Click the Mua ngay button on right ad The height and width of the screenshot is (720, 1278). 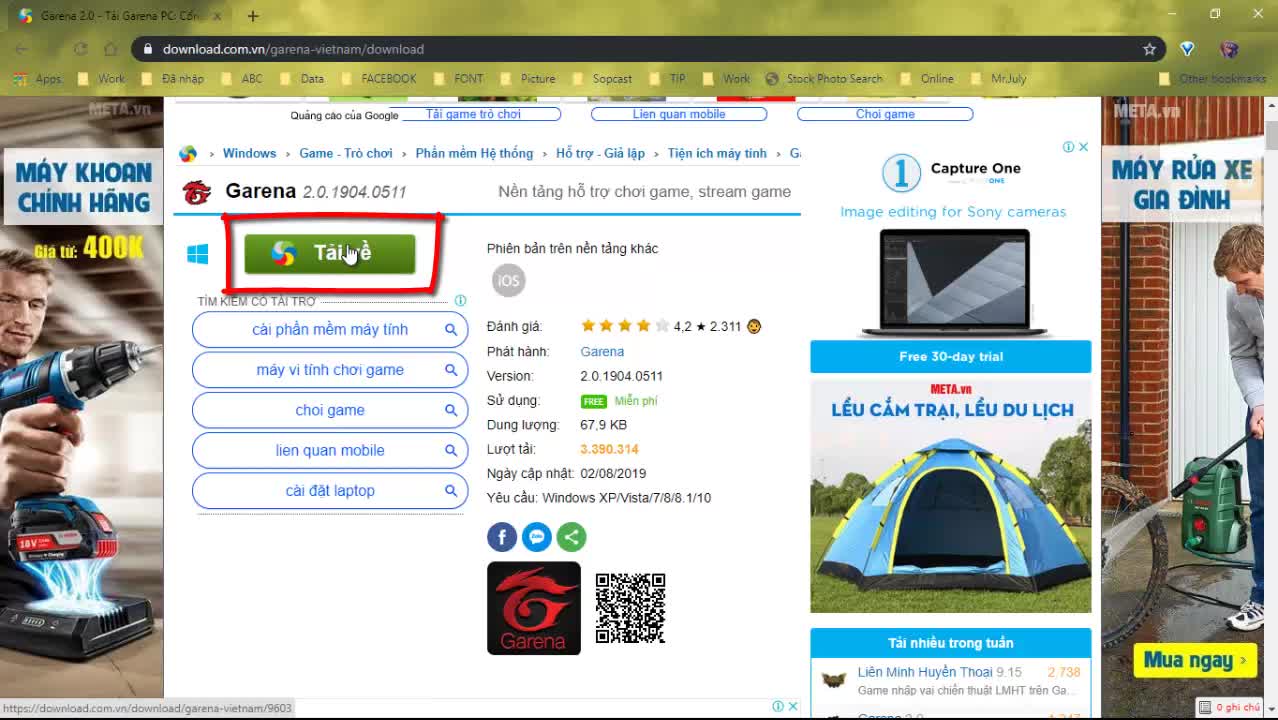(1194, 660)
